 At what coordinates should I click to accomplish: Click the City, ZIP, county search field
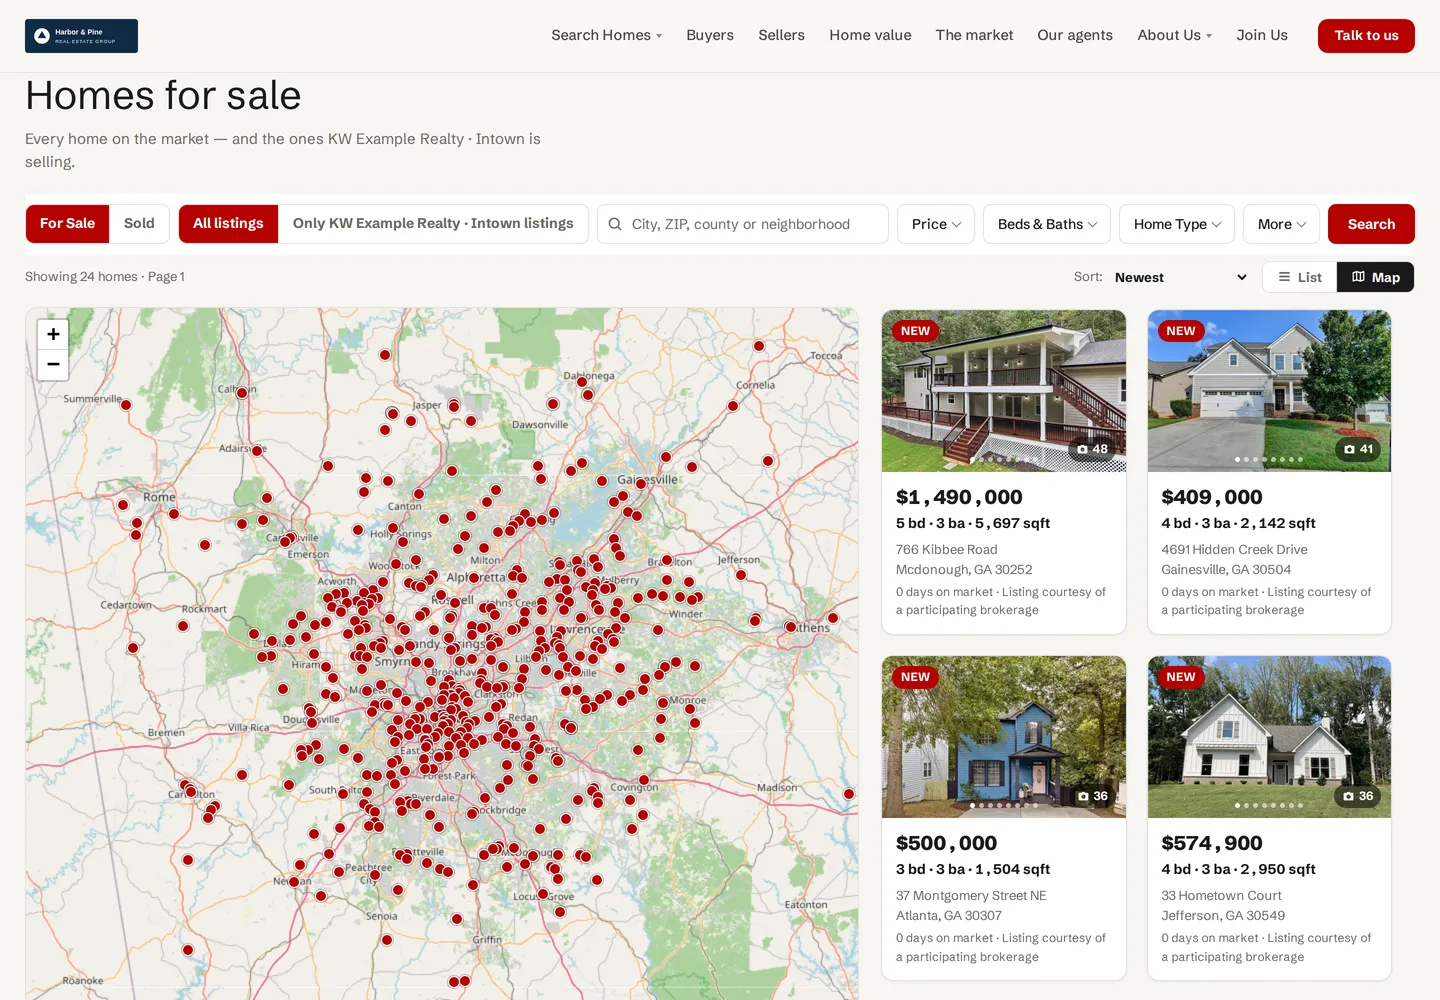click(x=743, y=224)
